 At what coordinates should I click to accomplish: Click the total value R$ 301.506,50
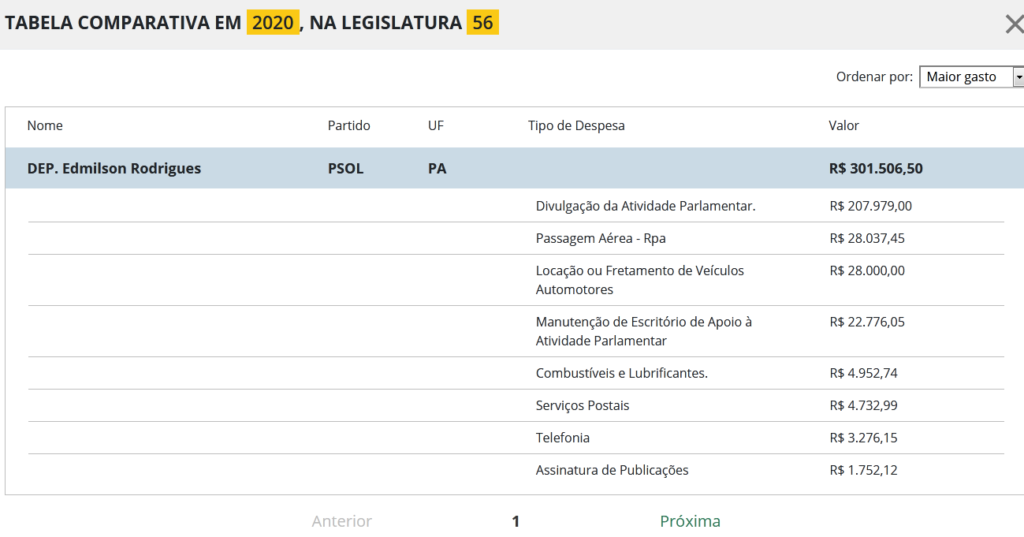(876, 169)
